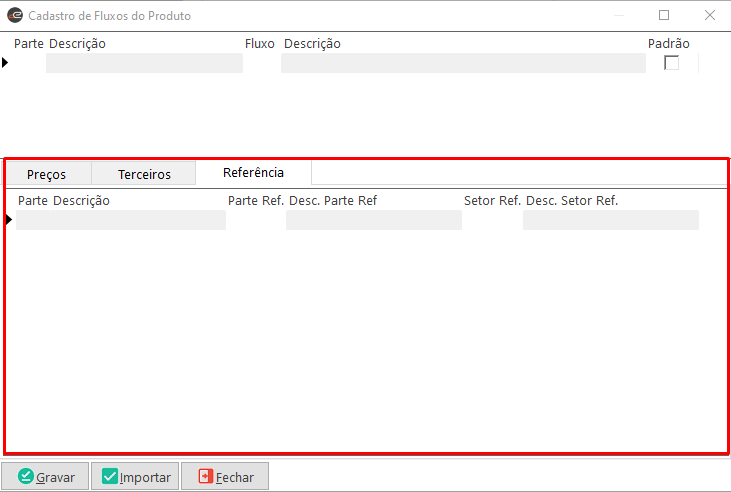Select the top Descrição field next to Parte
Screen dimensions: 731x492
pyautogui.click(x=144, y=63)
